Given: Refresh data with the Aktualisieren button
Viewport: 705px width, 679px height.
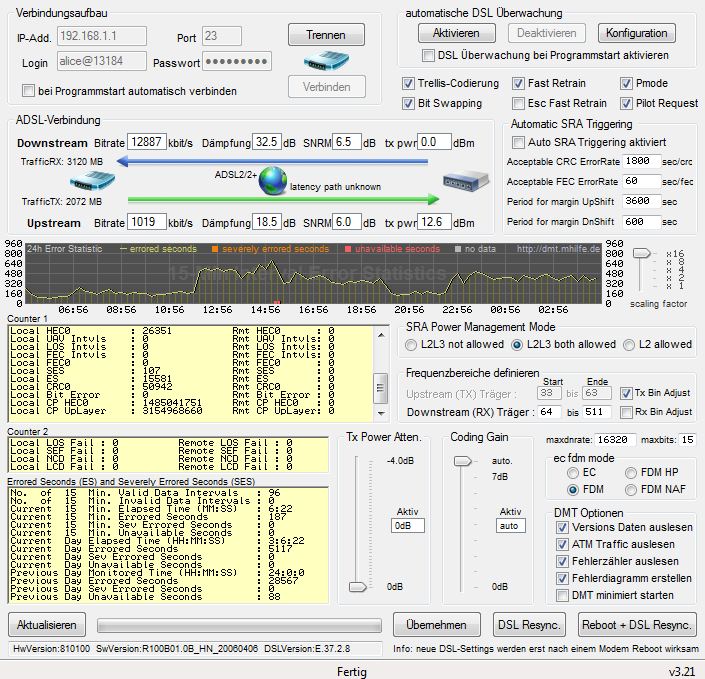Looking at the screenshot, I should [x=47, y=625].
